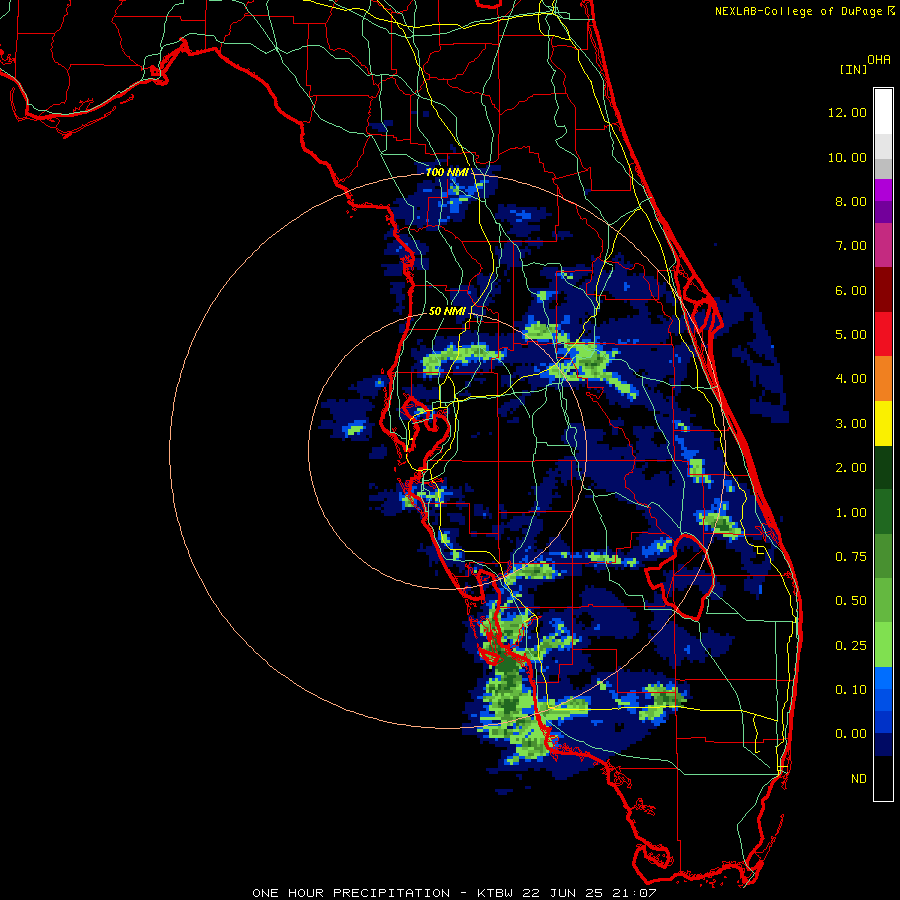The height and width of the screenshot is (900, 900).
Task: Click the ND legend label
Action: point(859,779)
